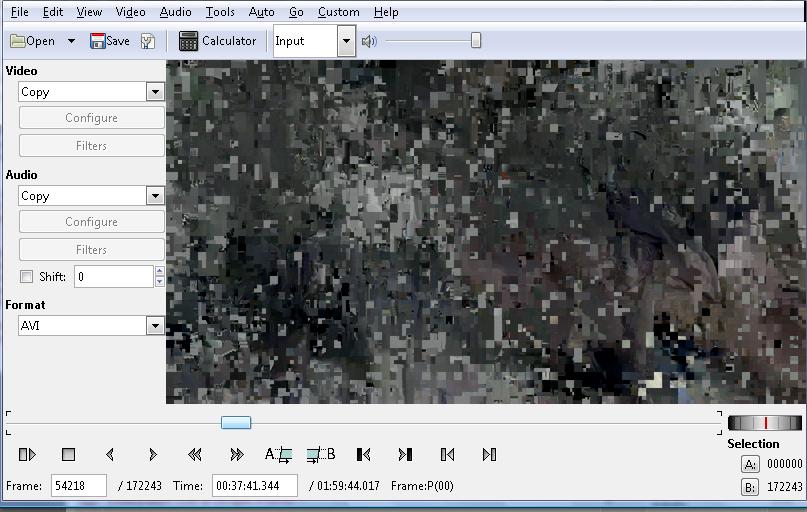Click the Audio Configure button
The image size is (807, 512).
(92, 222)
